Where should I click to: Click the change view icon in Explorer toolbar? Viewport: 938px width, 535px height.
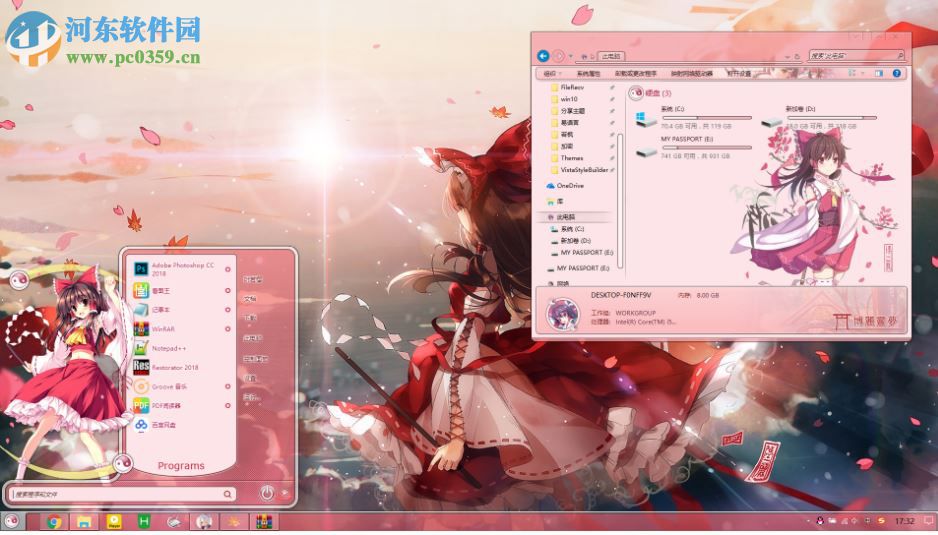(852, 74)
